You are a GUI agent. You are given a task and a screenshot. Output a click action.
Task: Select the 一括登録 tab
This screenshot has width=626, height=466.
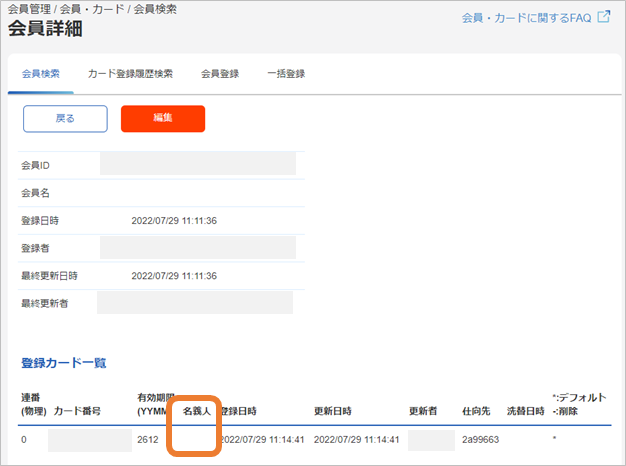286,74
